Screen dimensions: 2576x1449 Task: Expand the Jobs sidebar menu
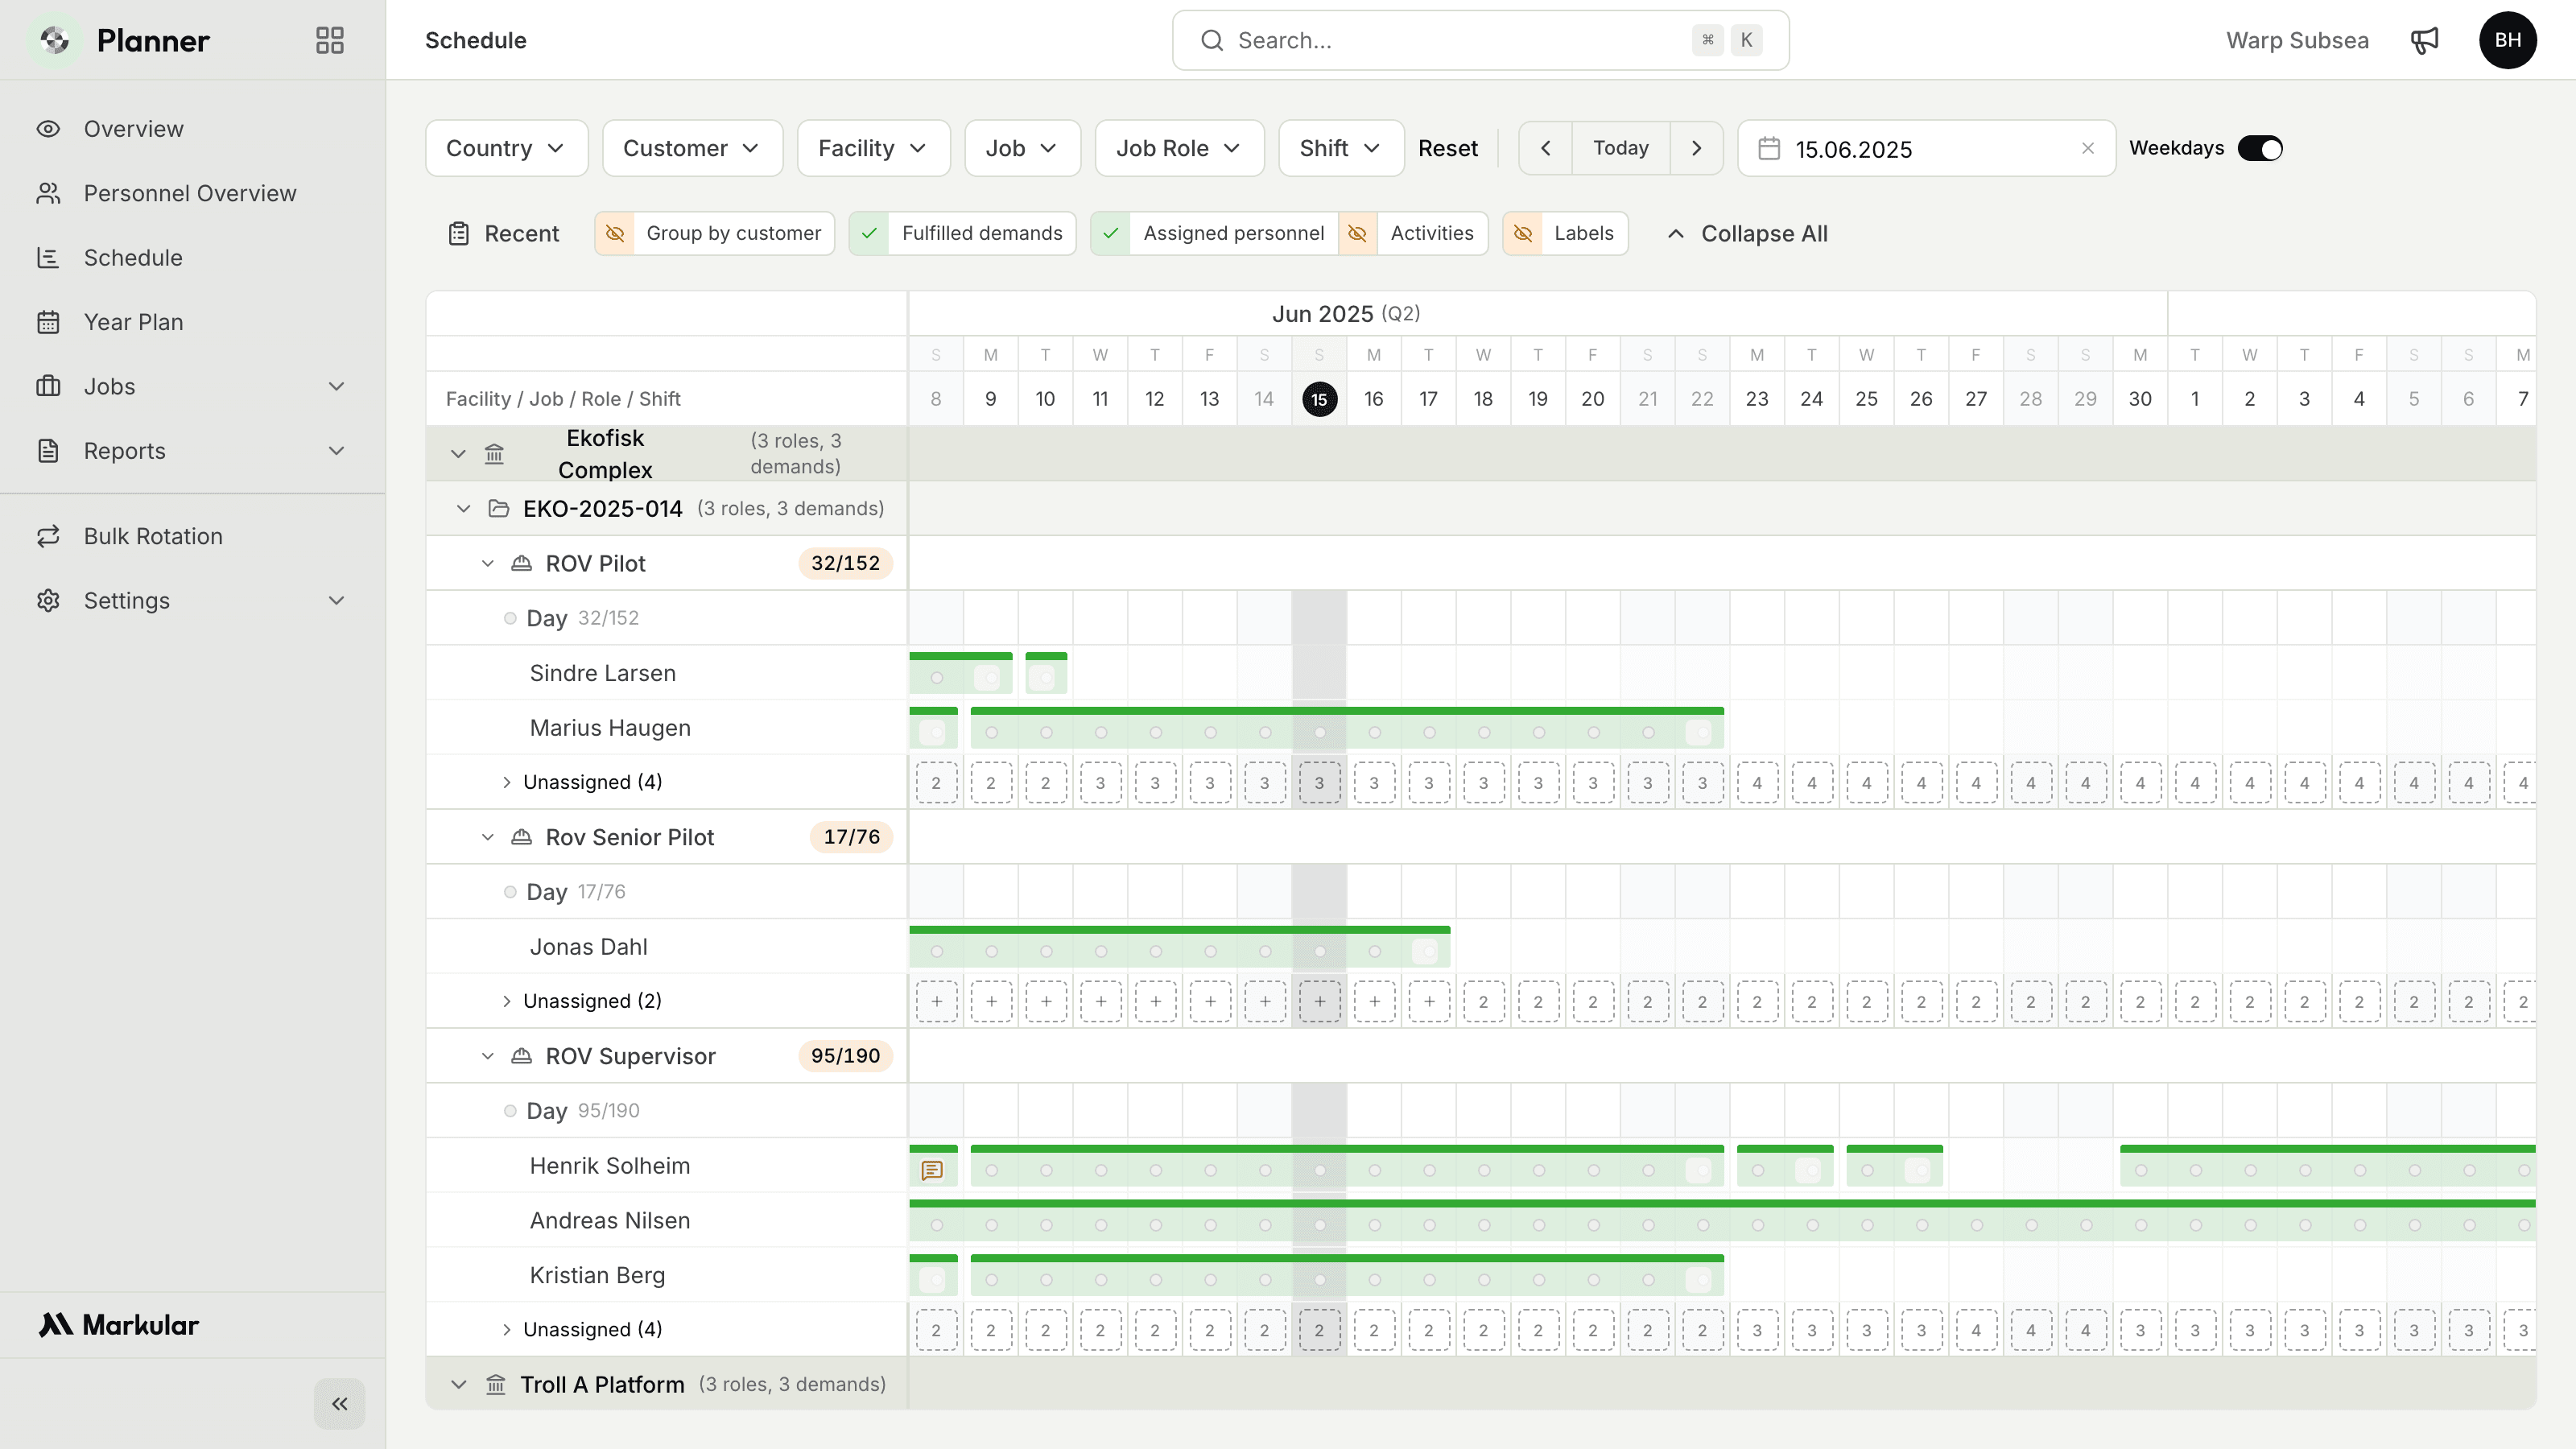(192, 386)
